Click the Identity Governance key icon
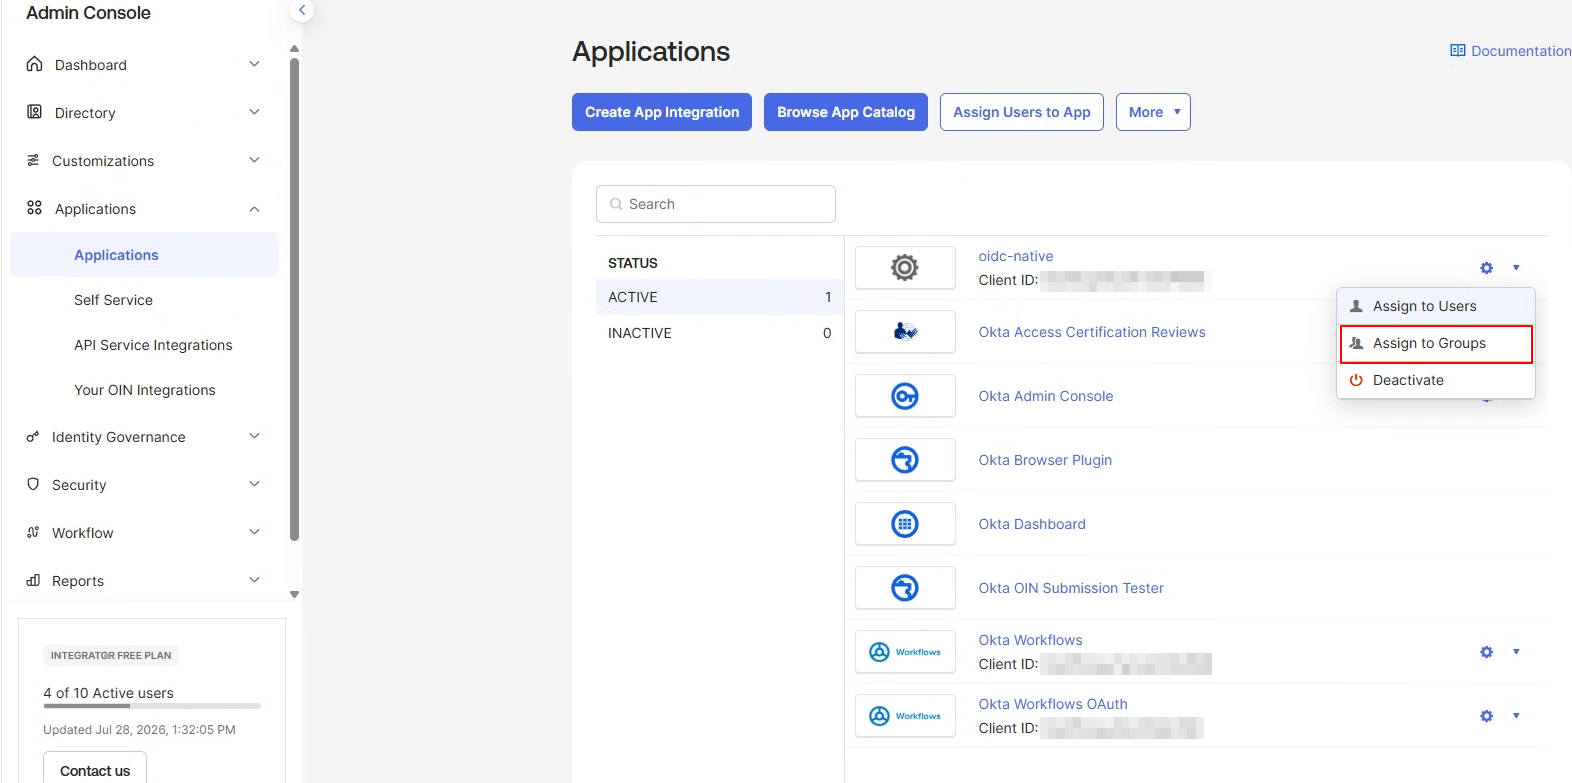 pyautogui.click(x=33, y=436)
